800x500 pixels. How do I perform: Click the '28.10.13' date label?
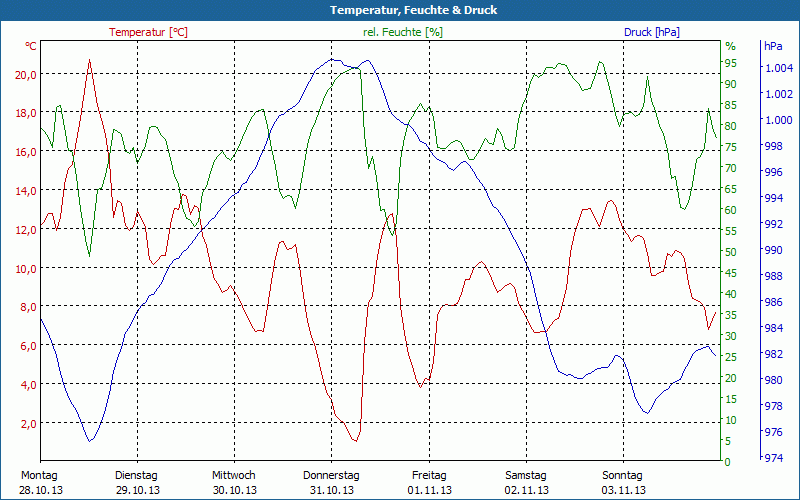[42, 490]
